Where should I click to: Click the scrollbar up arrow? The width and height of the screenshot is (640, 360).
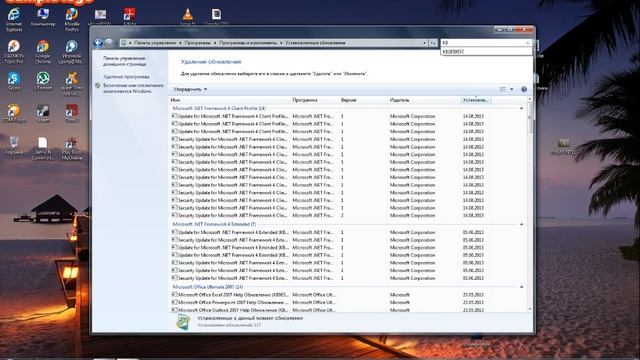pos(530,100)
